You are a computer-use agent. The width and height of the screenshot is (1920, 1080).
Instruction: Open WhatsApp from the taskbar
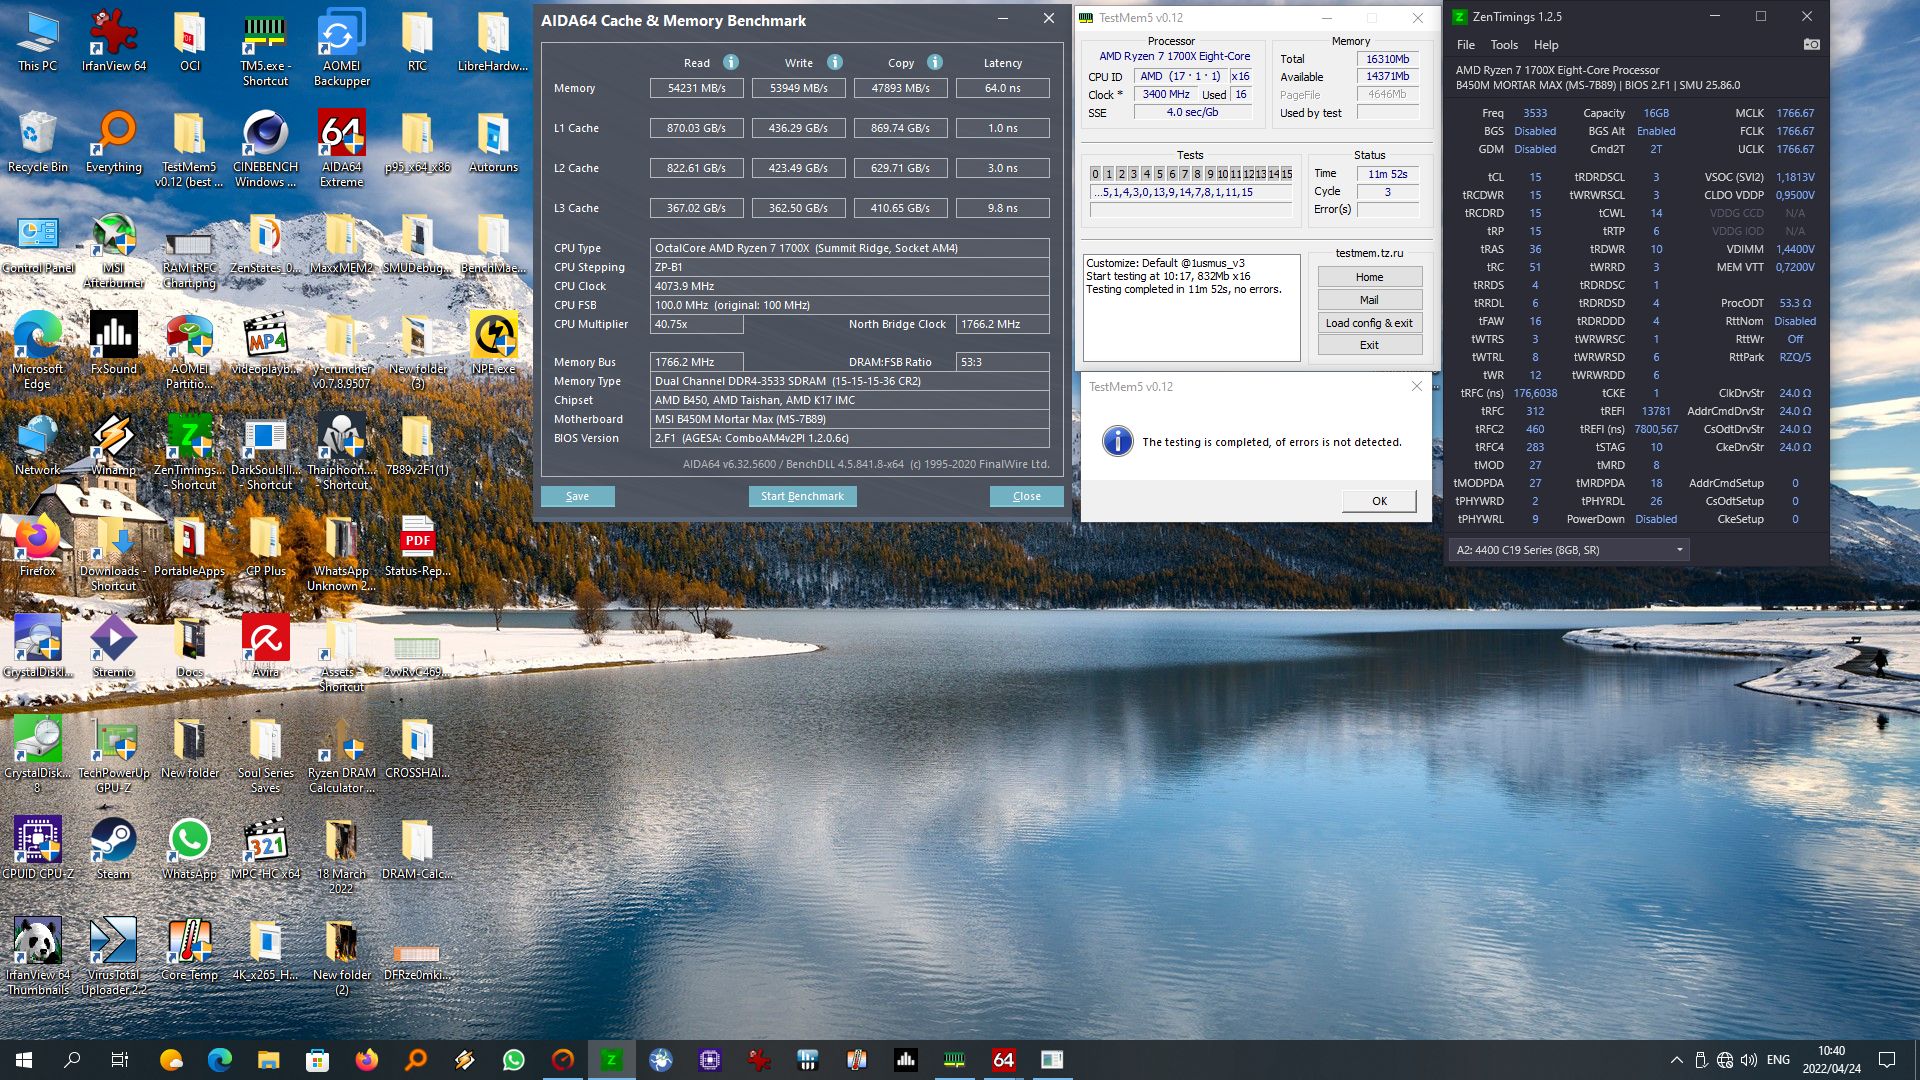tap(513, 1060)
